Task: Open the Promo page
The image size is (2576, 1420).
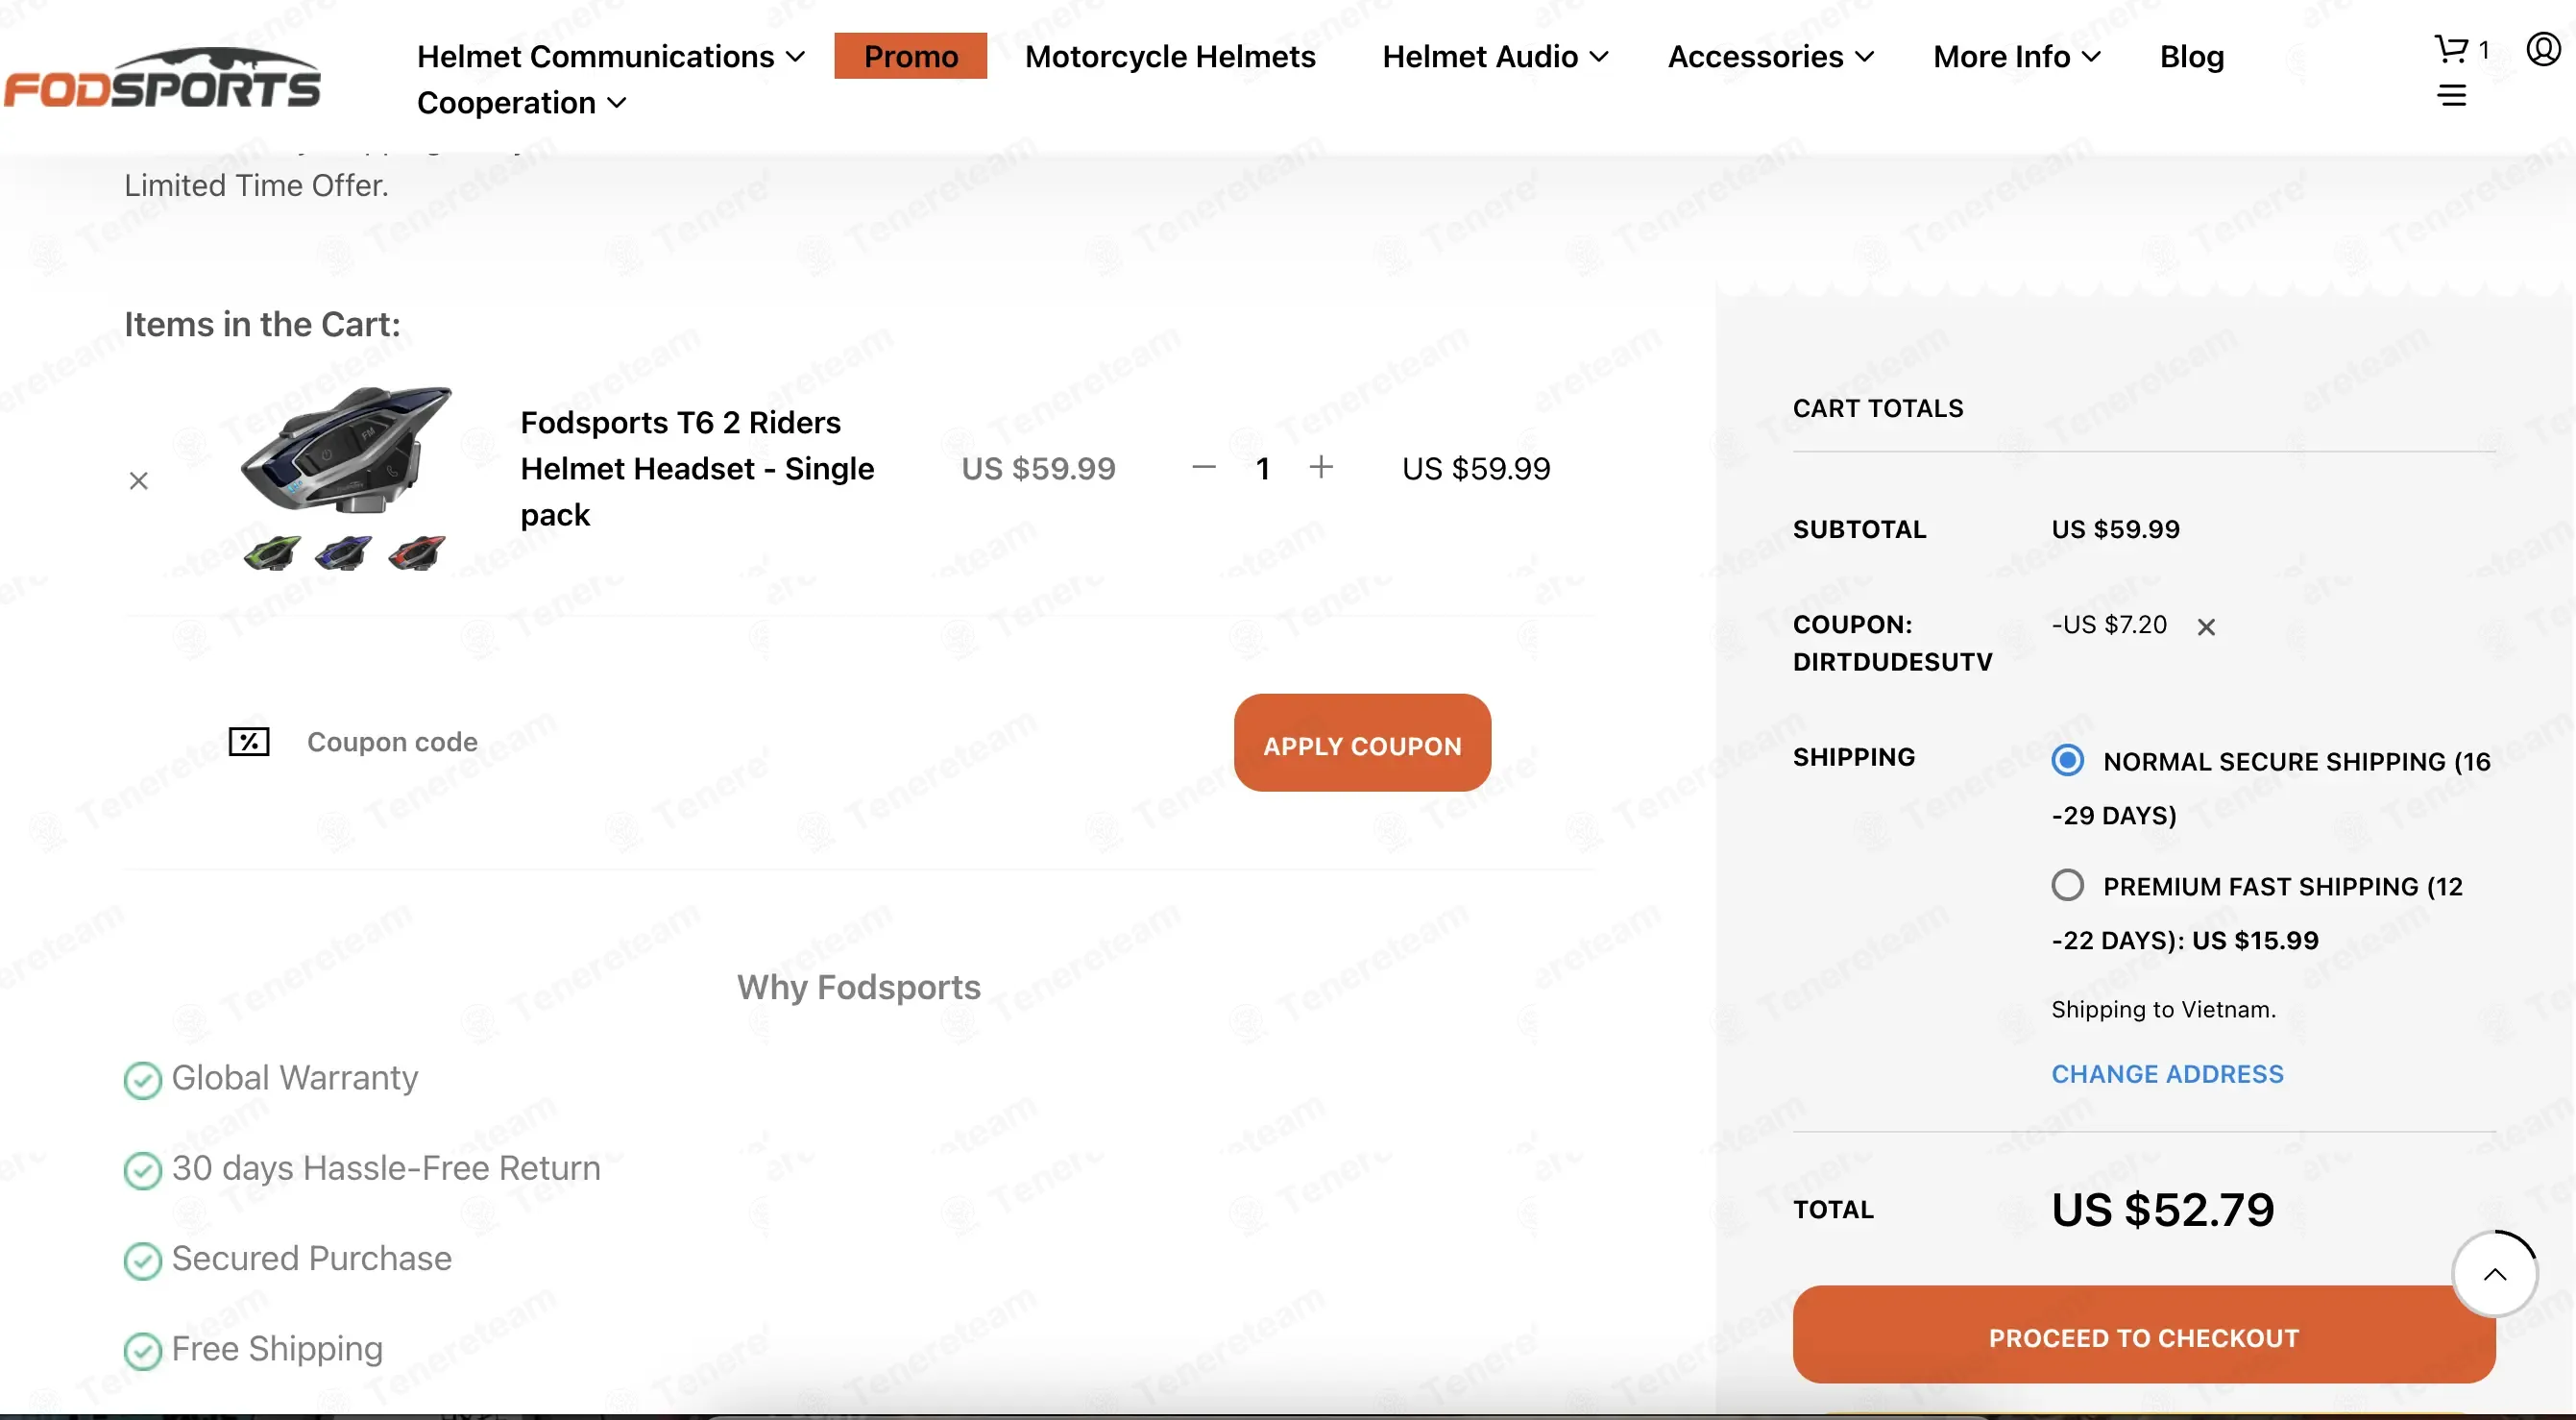Action: [x=910, y=56]
